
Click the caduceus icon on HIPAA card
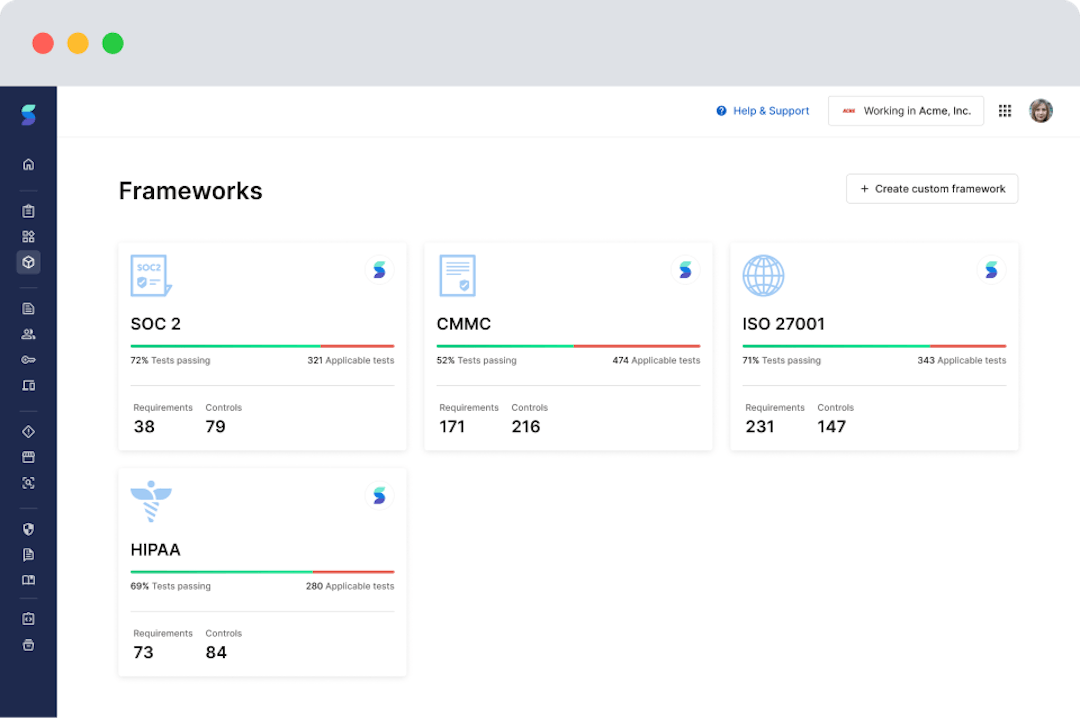click(151, 501)
